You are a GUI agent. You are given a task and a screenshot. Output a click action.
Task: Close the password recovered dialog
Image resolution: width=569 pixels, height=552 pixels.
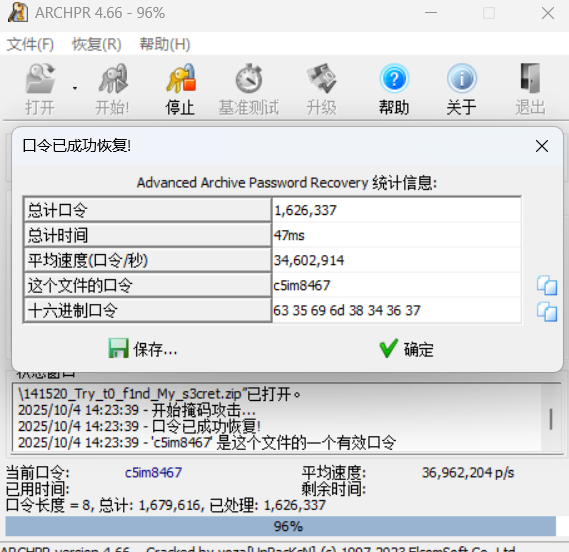[542, 146]
